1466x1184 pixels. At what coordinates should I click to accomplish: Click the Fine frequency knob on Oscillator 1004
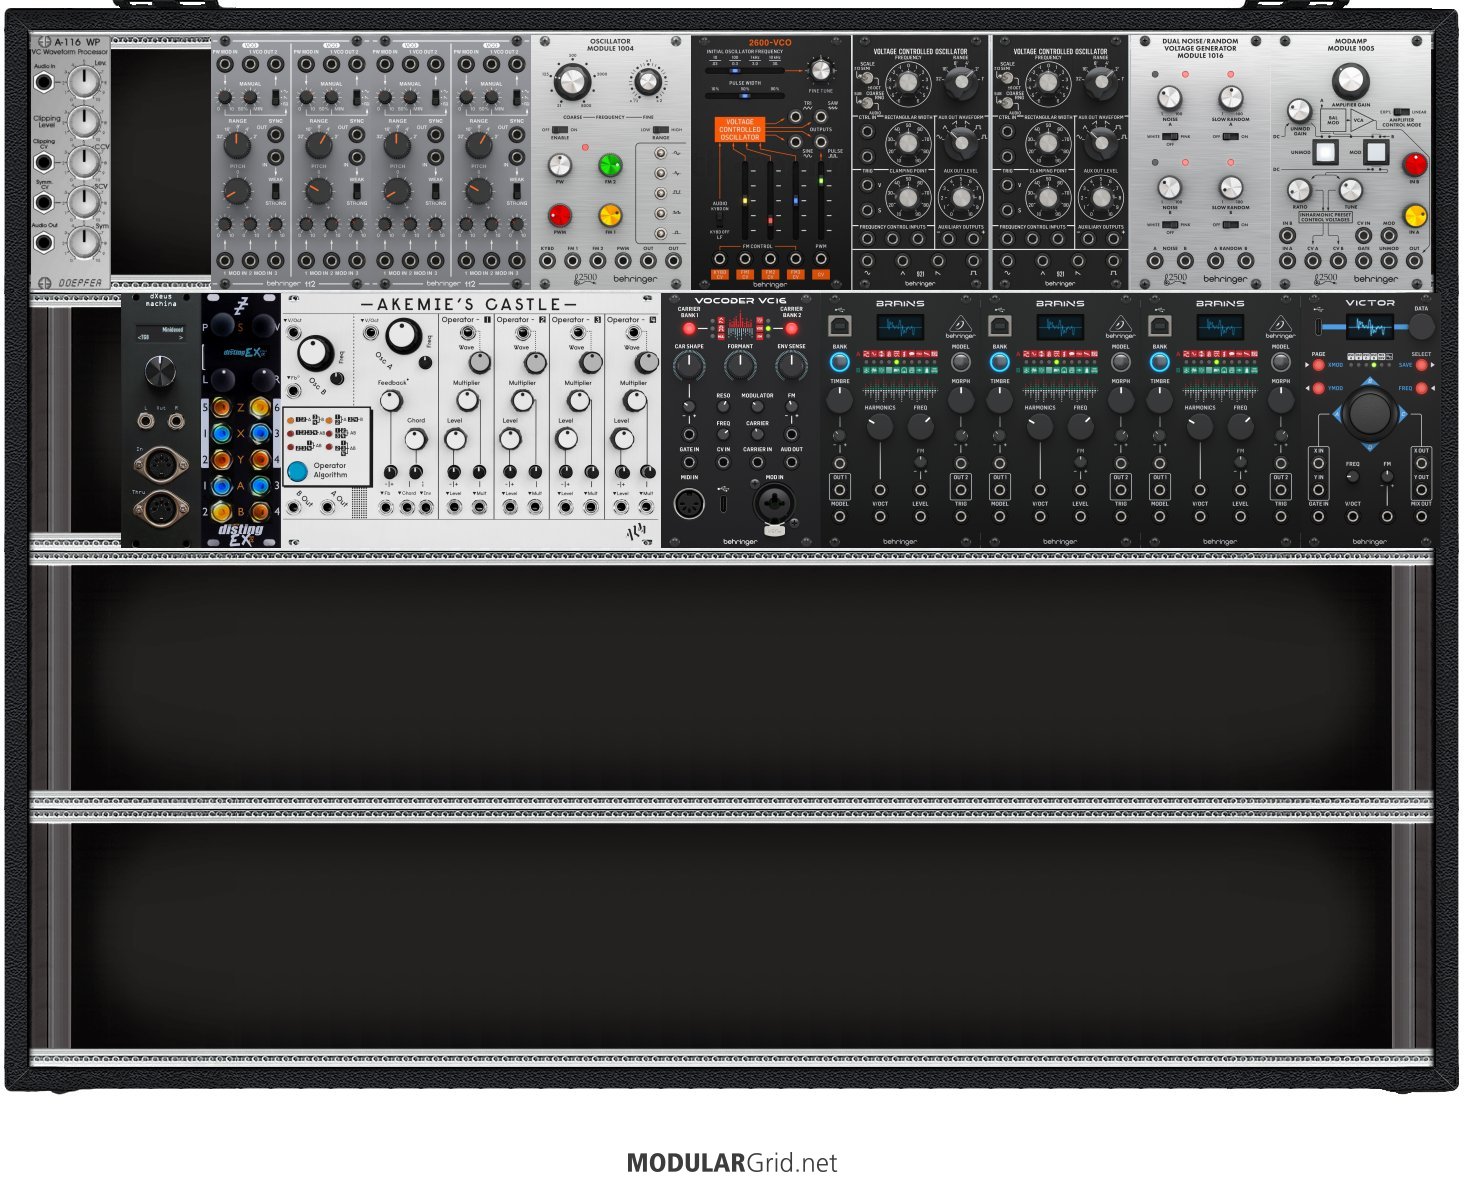click(648, 82)
